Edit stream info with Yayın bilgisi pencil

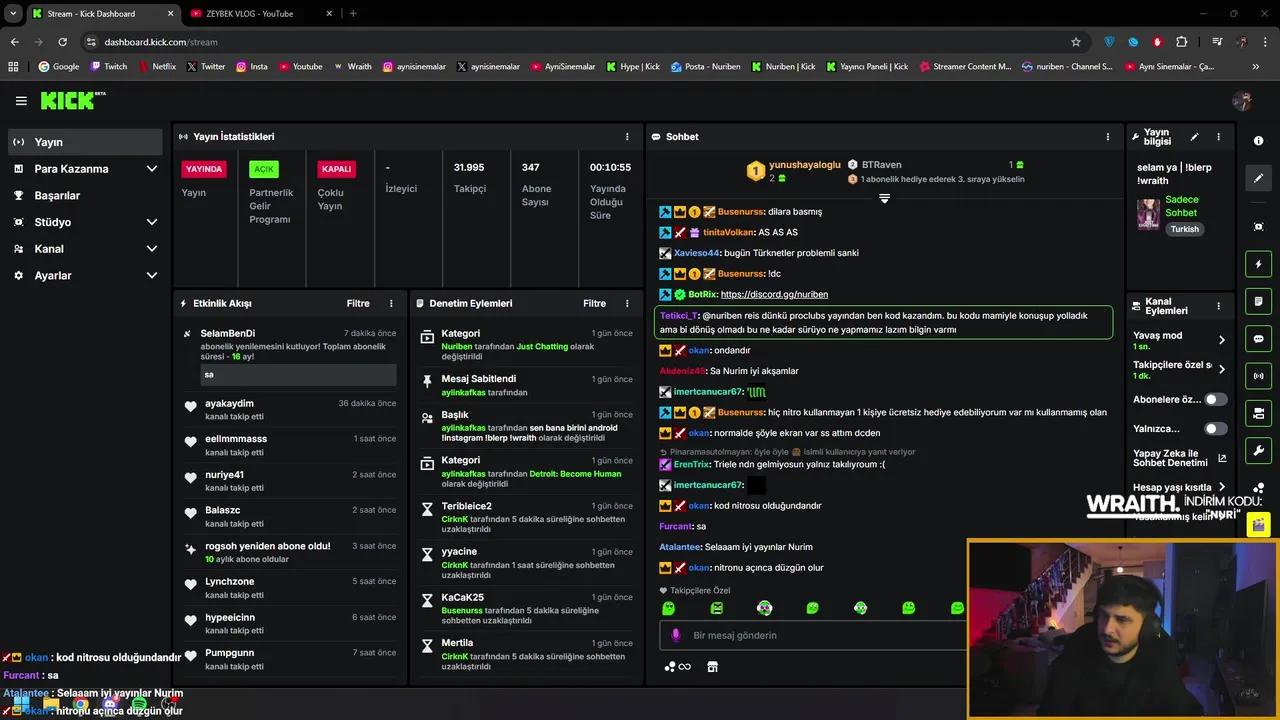1194,137
